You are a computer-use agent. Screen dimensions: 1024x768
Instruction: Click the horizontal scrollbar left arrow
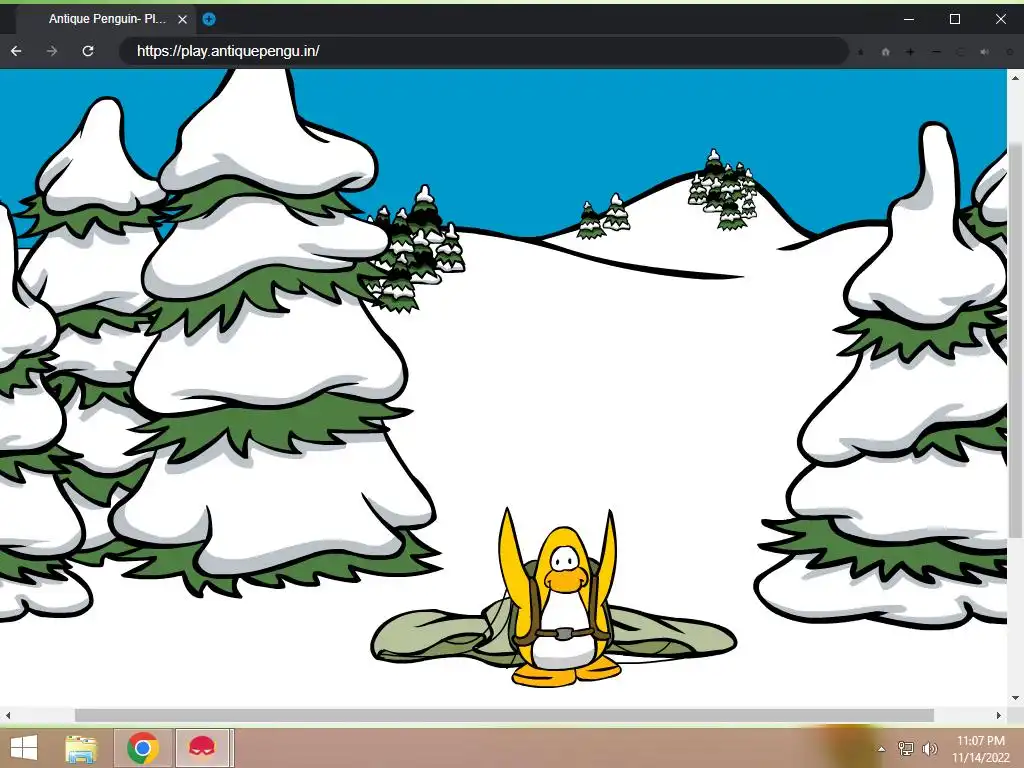click(x=7, y=715)
